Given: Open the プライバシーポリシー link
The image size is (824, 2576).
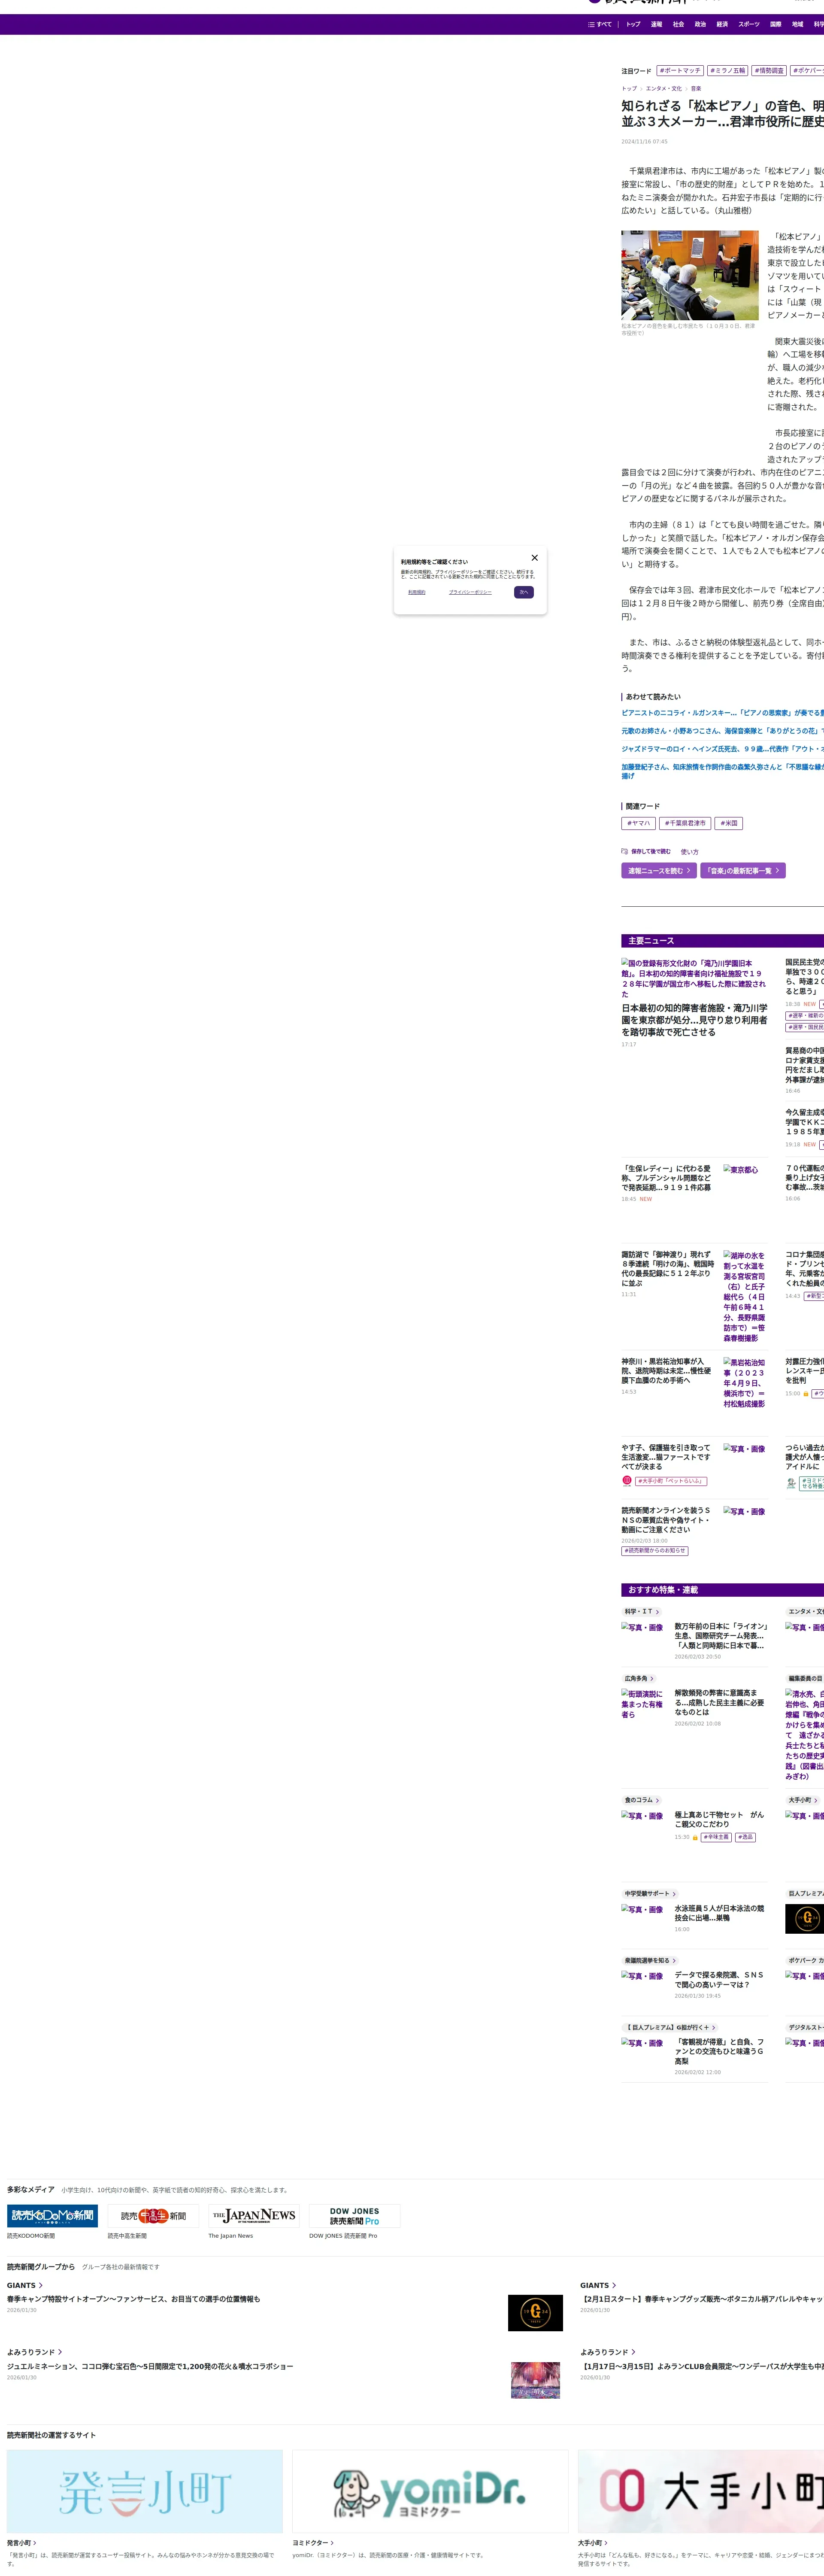Looking at the screenshot, I should pos(470,592).
